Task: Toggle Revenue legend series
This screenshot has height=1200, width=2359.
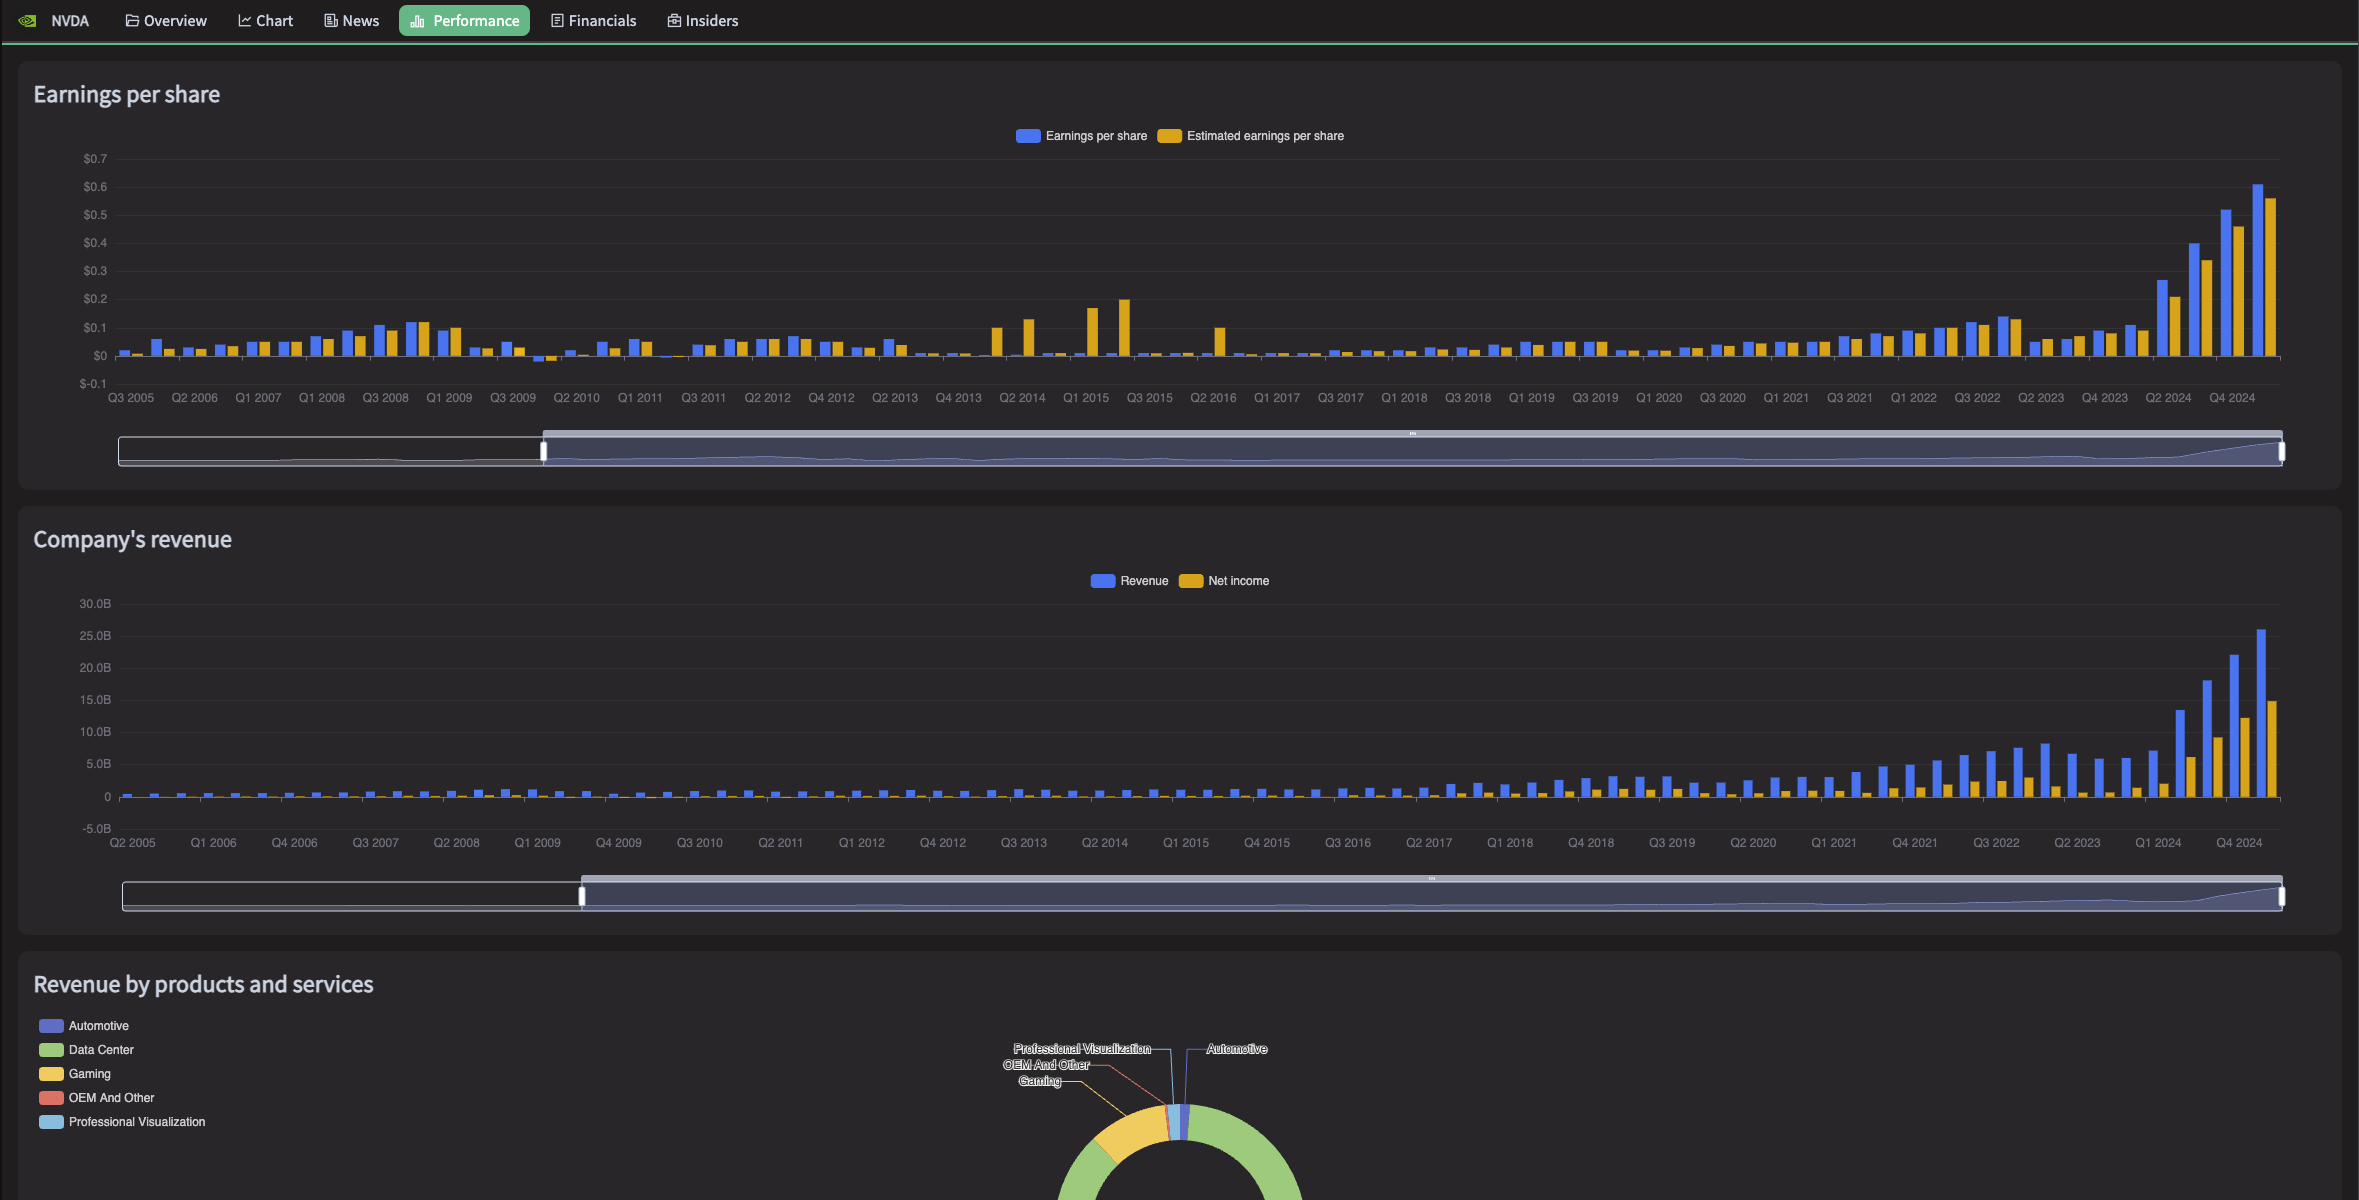Action: coord(1130,581)
